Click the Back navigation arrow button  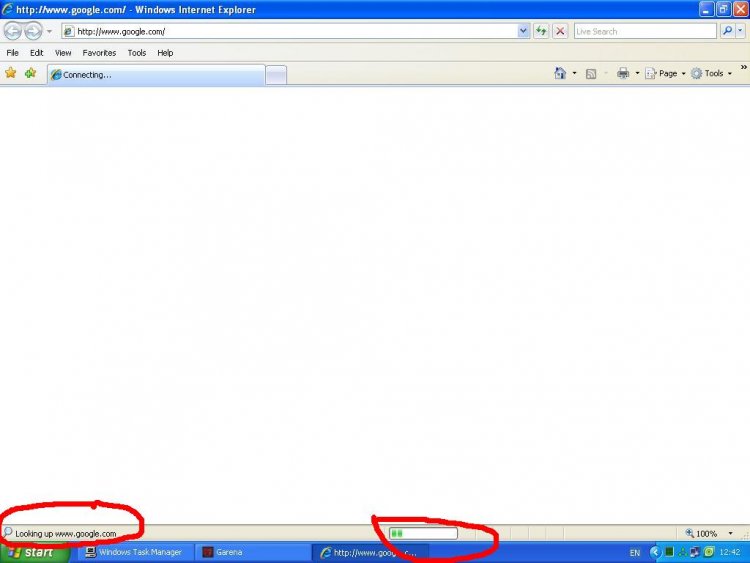pos(13,31)
